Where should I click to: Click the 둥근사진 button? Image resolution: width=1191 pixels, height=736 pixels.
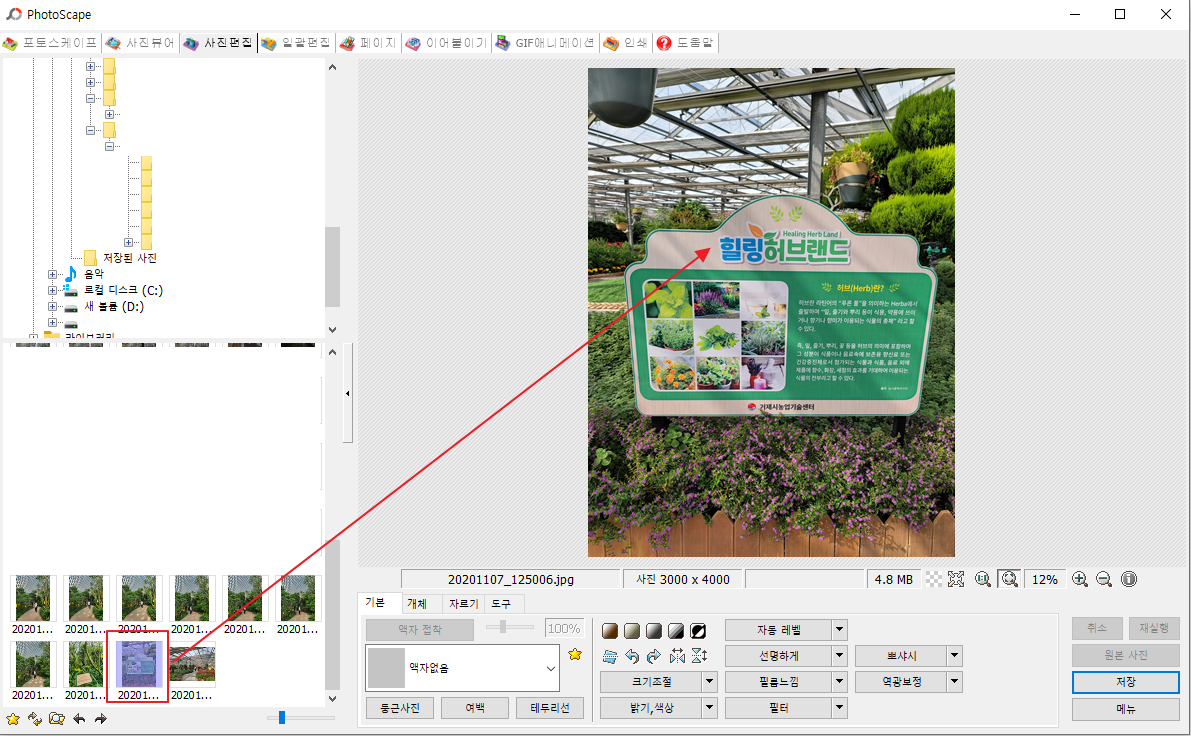tap(400, 708)
